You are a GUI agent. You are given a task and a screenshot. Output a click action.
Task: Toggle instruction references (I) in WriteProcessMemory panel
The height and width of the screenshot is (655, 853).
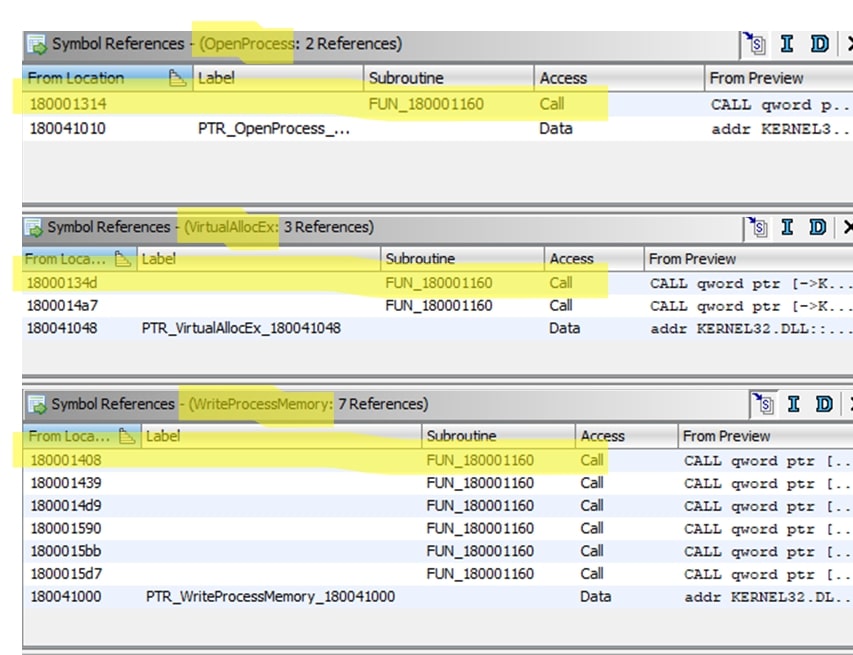(794, 404)
